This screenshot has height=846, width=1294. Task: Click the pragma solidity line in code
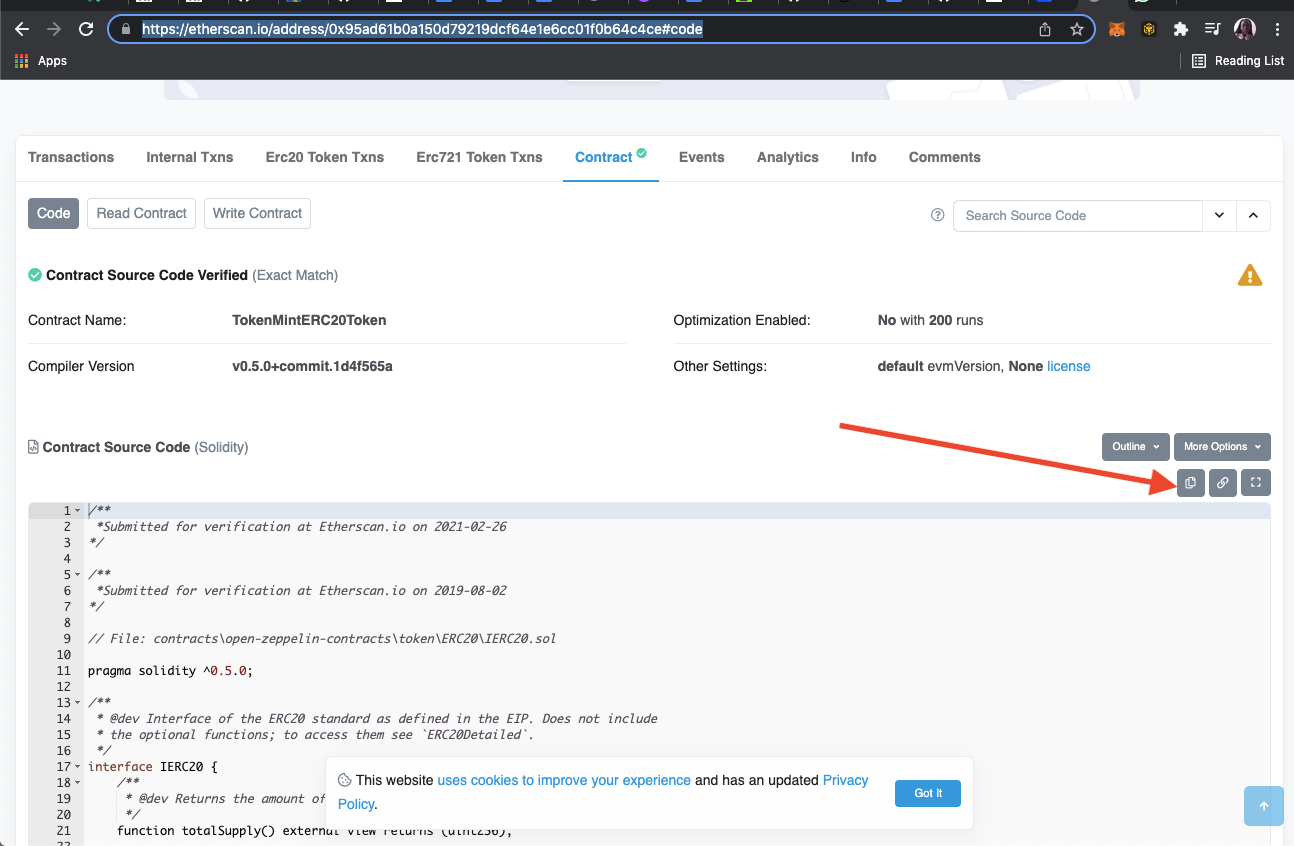(x=170, y=671)
